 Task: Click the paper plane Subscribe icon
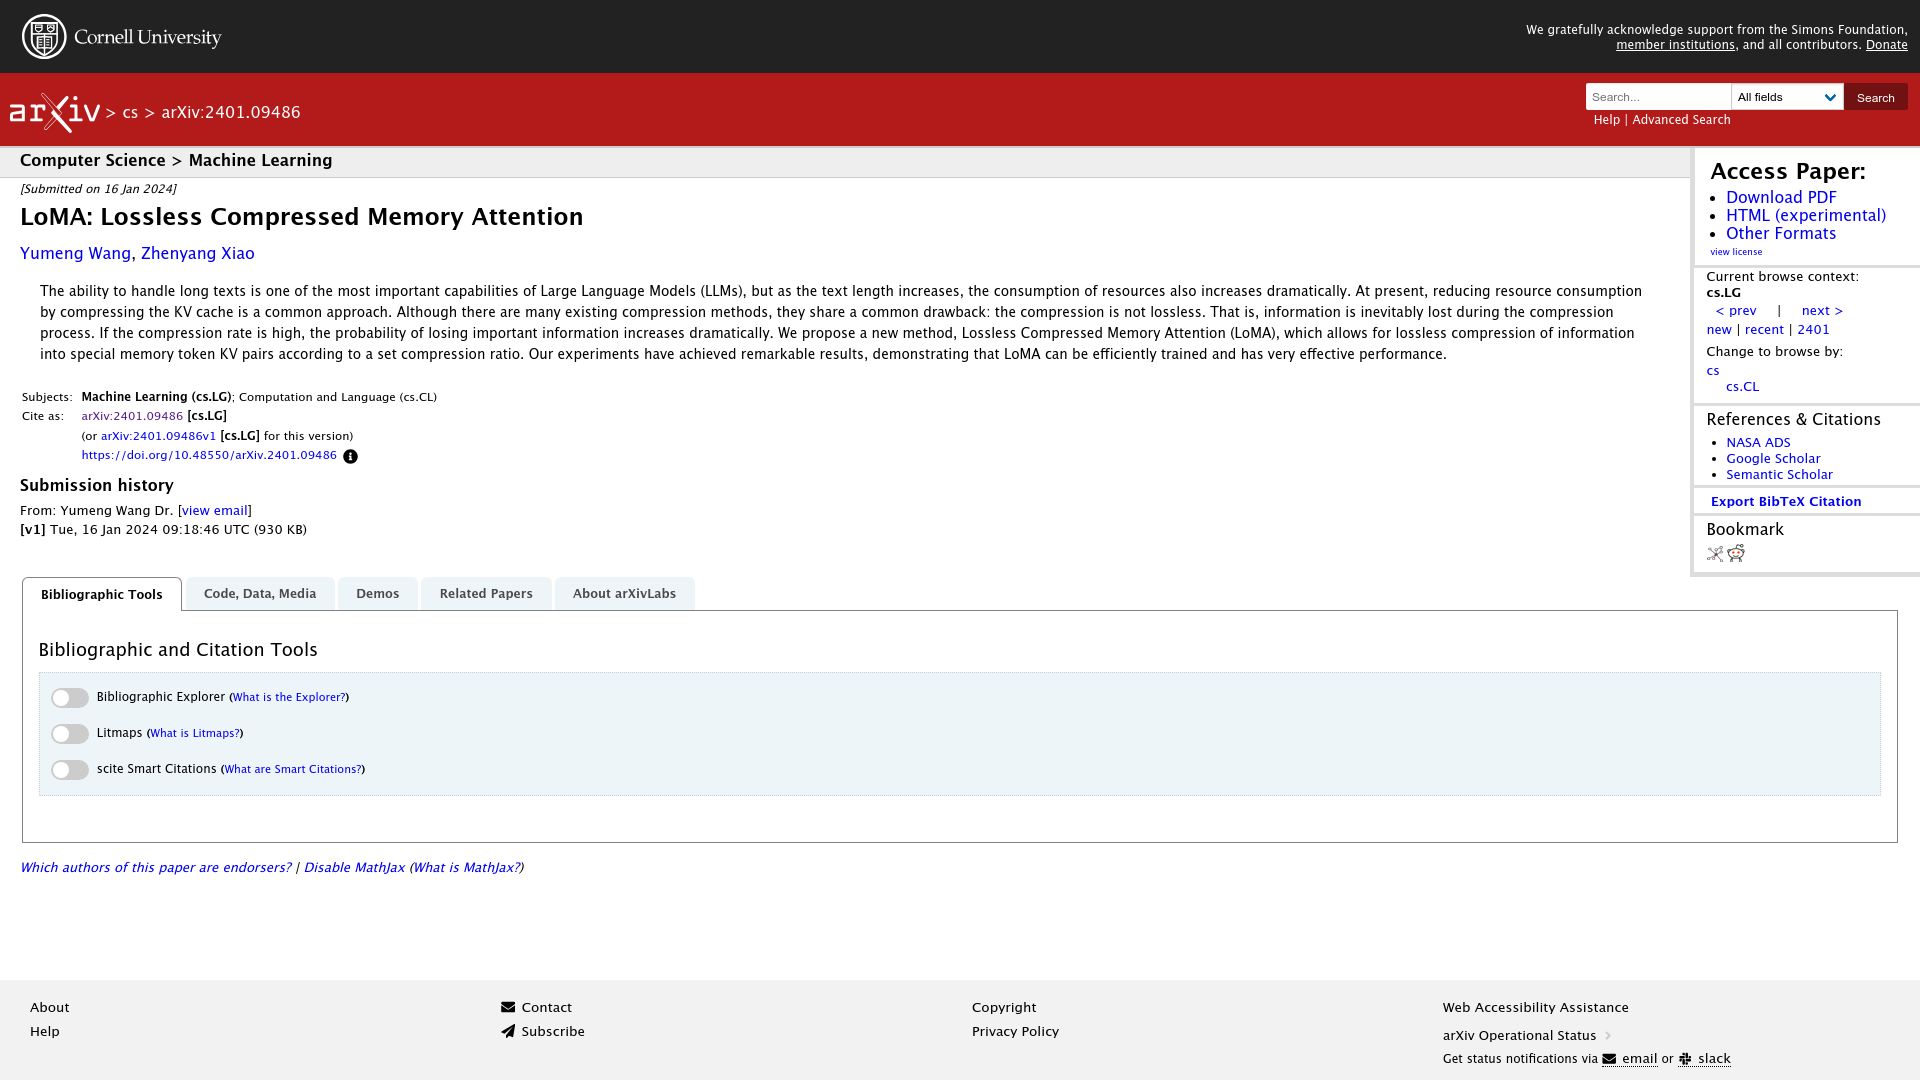click(x=508, y=1032)
